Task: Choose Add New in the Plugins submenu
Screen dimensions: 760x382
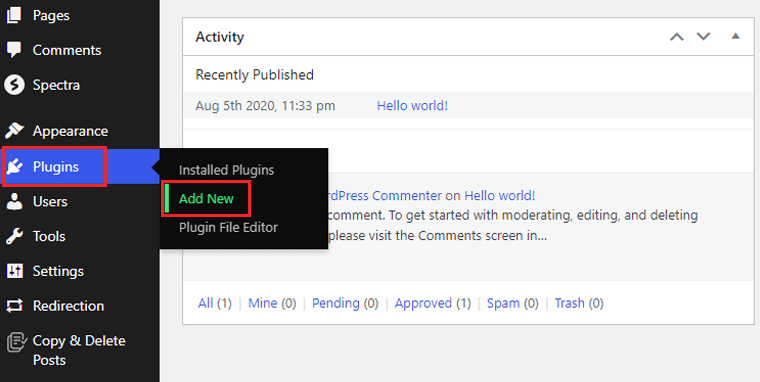Action: (206, 199)
